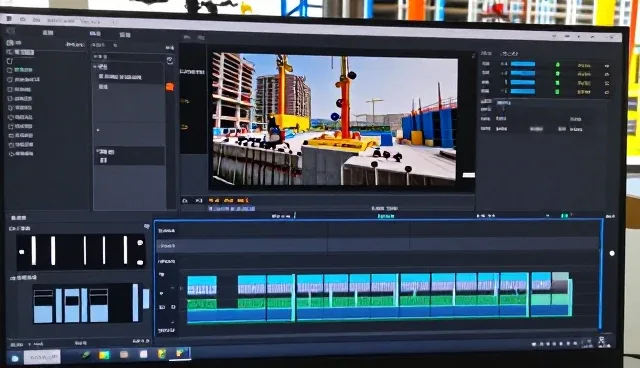The width and height of the screenshot is (640, 368).
Task: Adjust the topmost blue slider bar in the right panel
Action: click(x=523, y=64)
